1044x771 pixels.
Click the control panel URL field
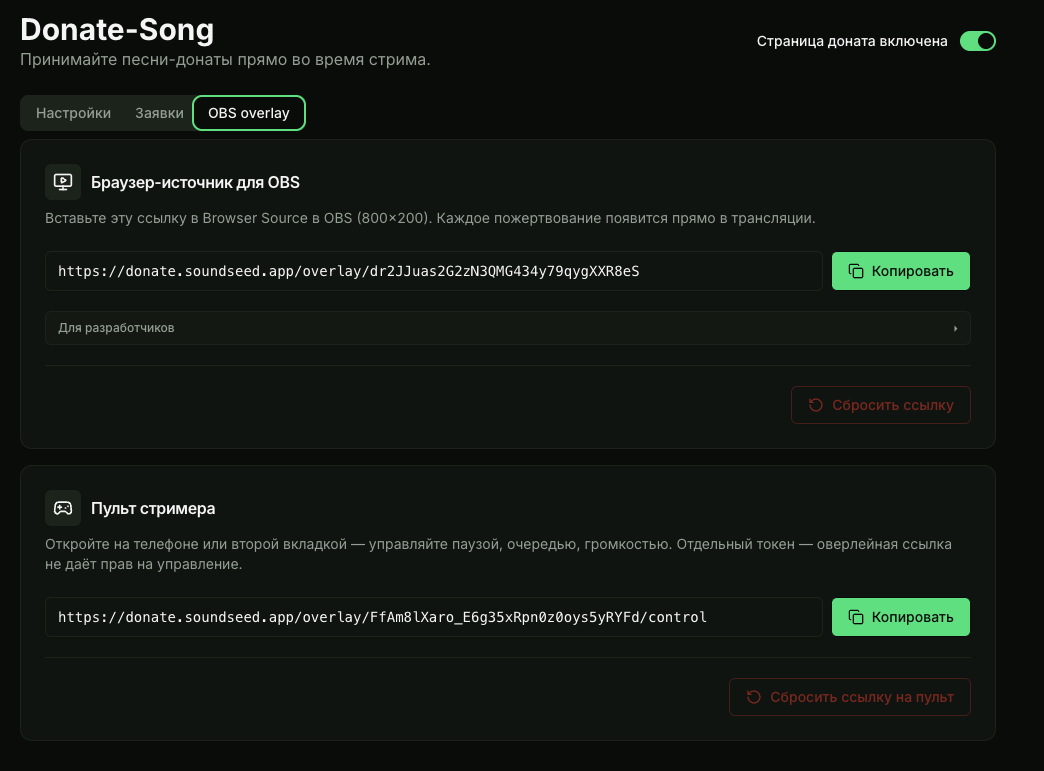point(433,617)
